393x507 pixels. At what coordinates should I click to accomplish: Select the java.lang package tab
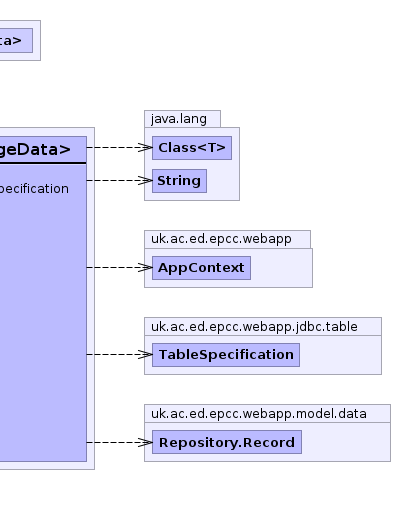coord(182,119)
